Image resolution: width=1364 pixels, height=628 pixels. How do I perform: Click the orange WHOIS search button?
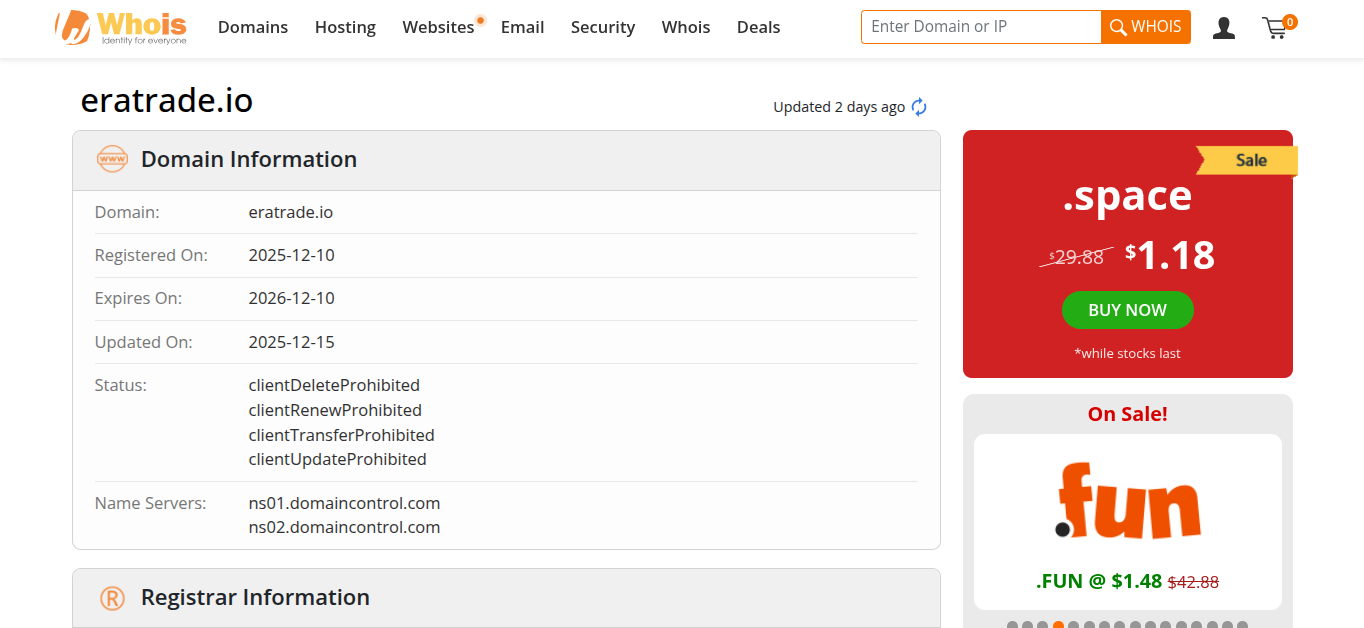[x=1146, y=27]
